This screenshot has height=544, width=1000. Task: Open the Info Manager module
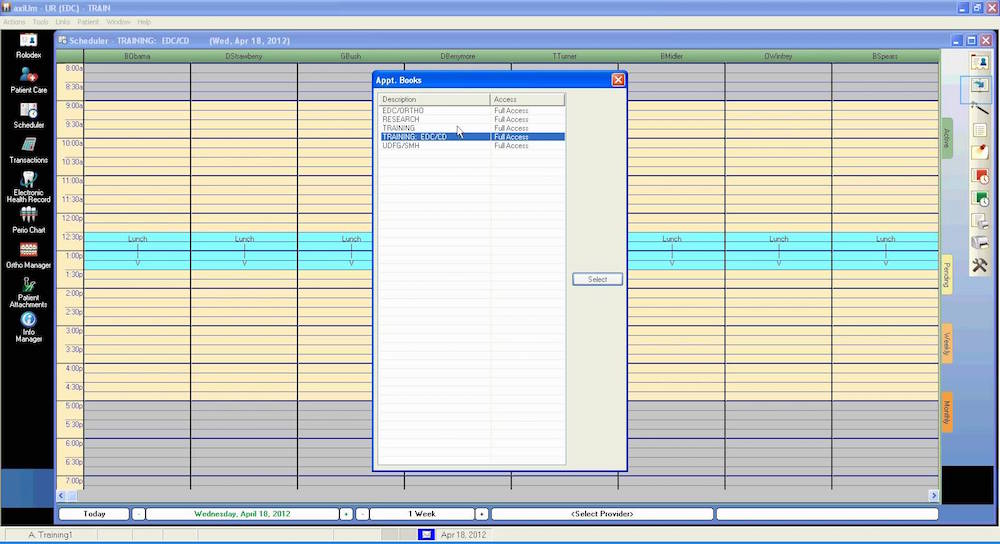coord(28,328)
